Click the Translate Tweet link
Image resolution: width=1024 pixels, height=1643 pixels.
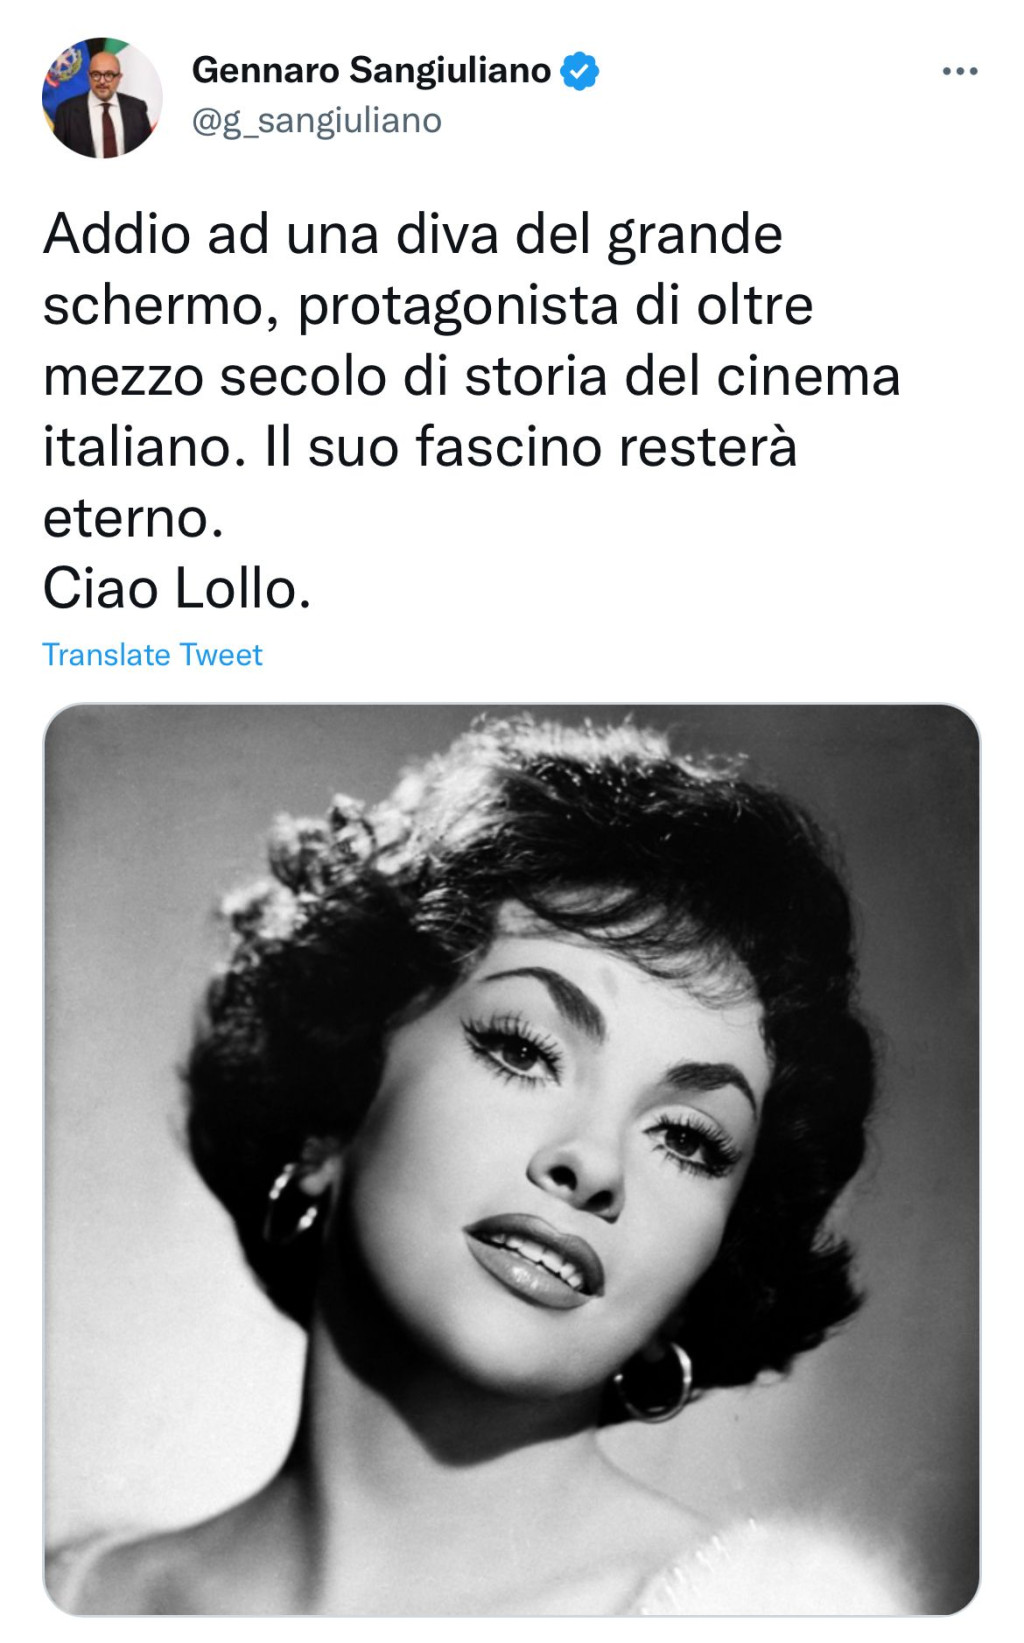152,655
